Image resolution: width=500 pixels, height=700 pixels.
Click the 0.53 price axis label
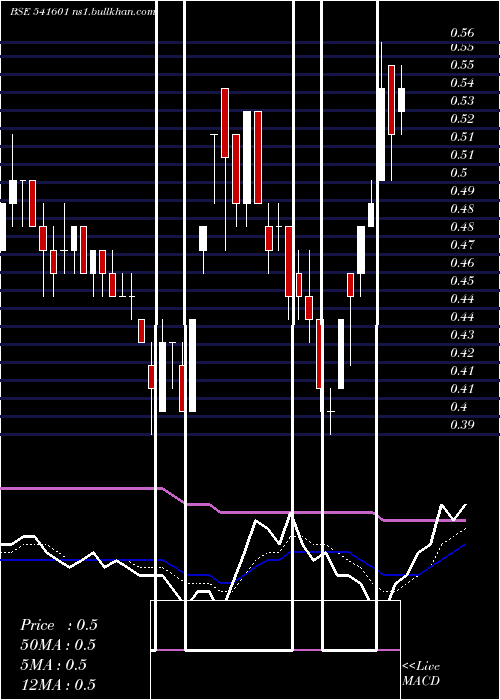[x=462, y=100]
